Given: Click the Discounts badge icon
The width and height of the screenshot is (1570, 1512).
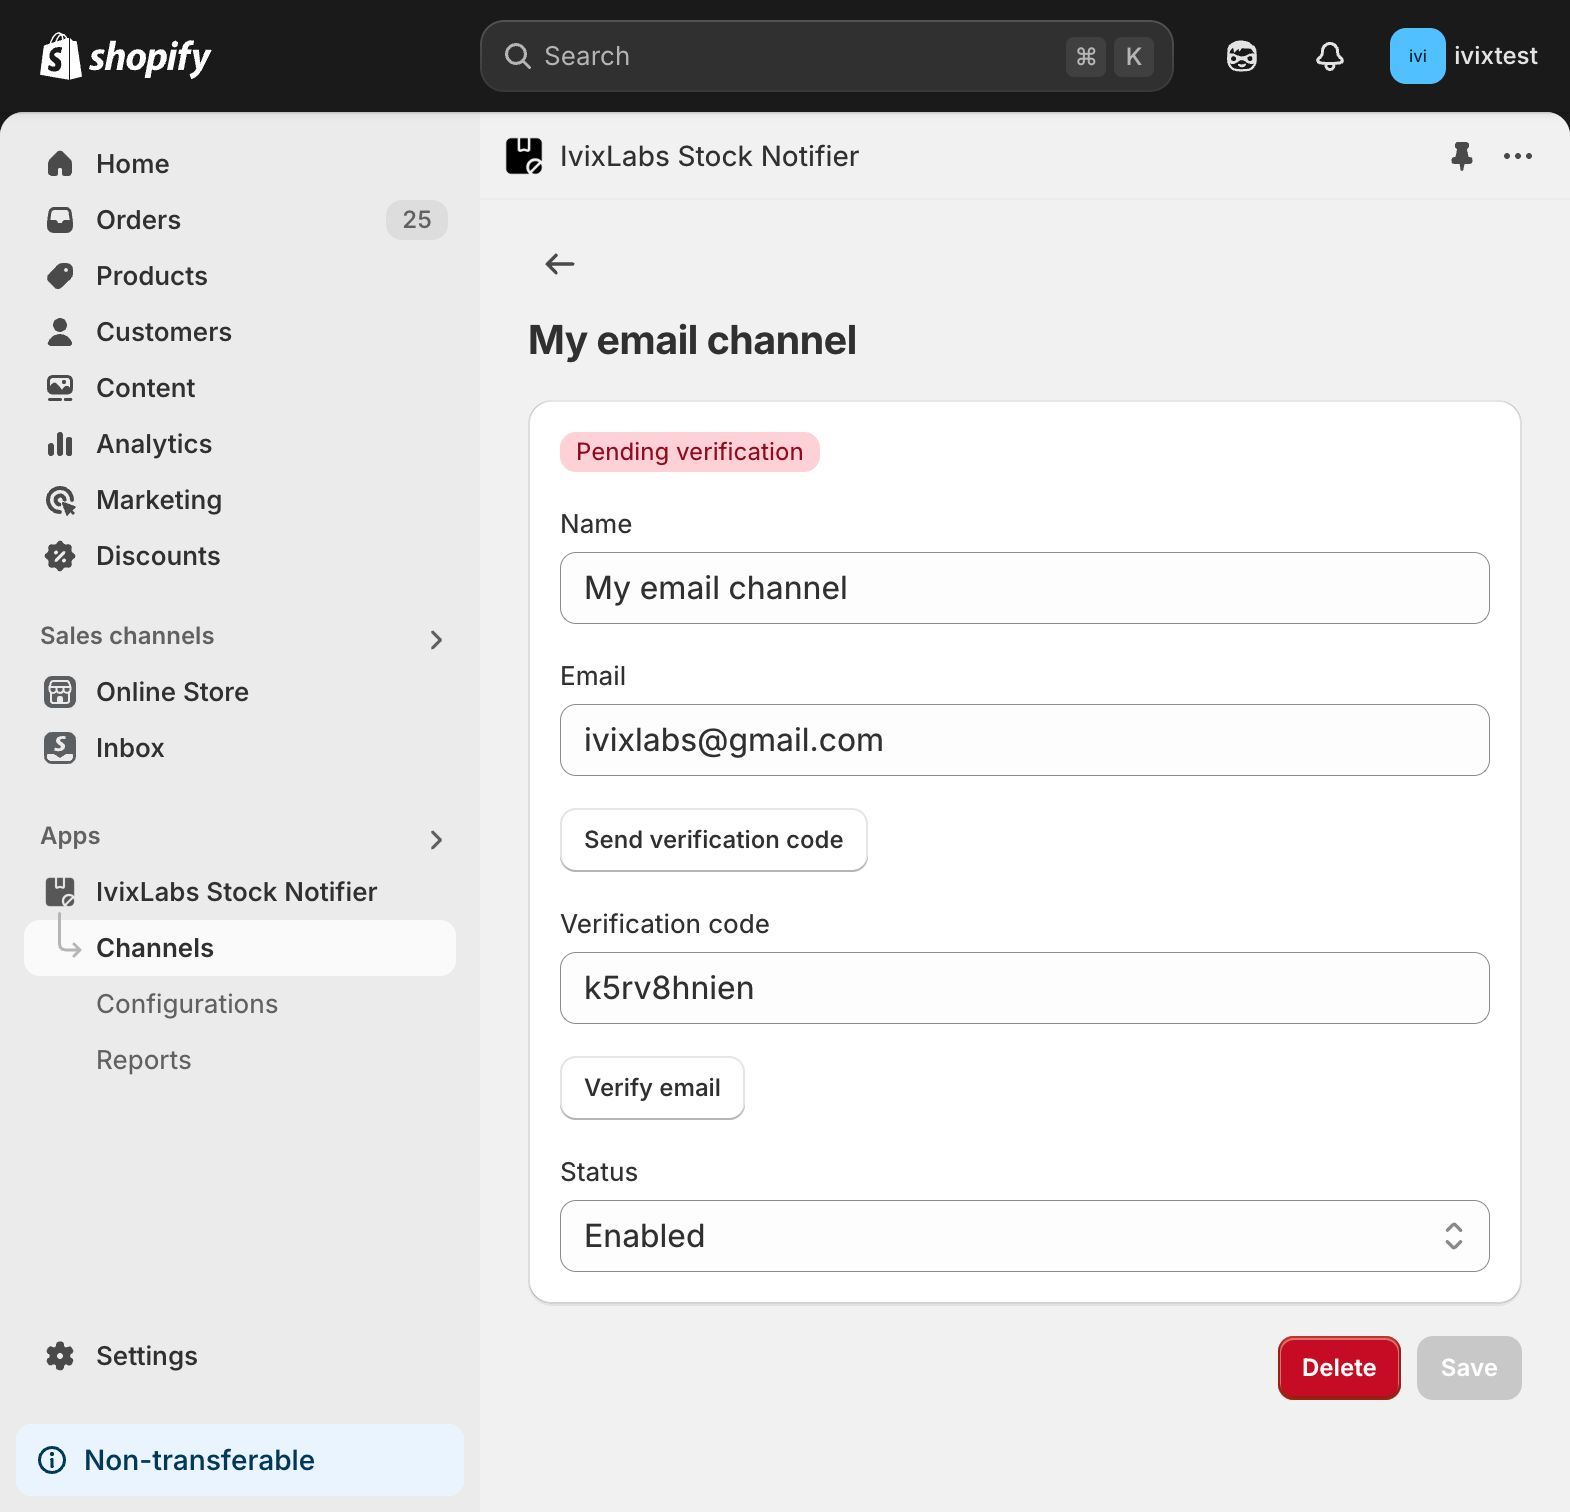Looking at the screenshot, I should (60, 556).
